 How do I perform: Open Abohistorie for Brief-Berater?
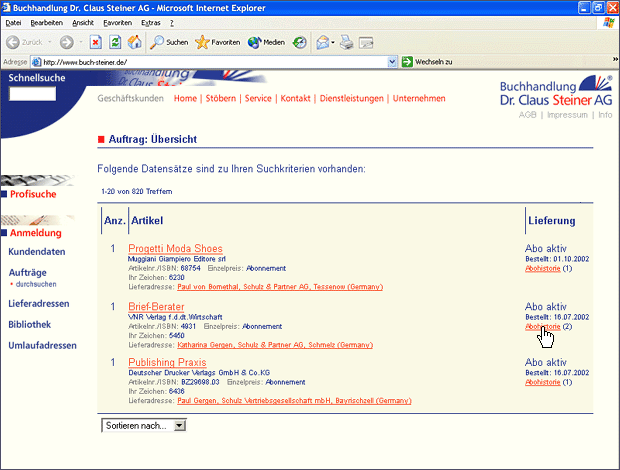pos(542,327)
